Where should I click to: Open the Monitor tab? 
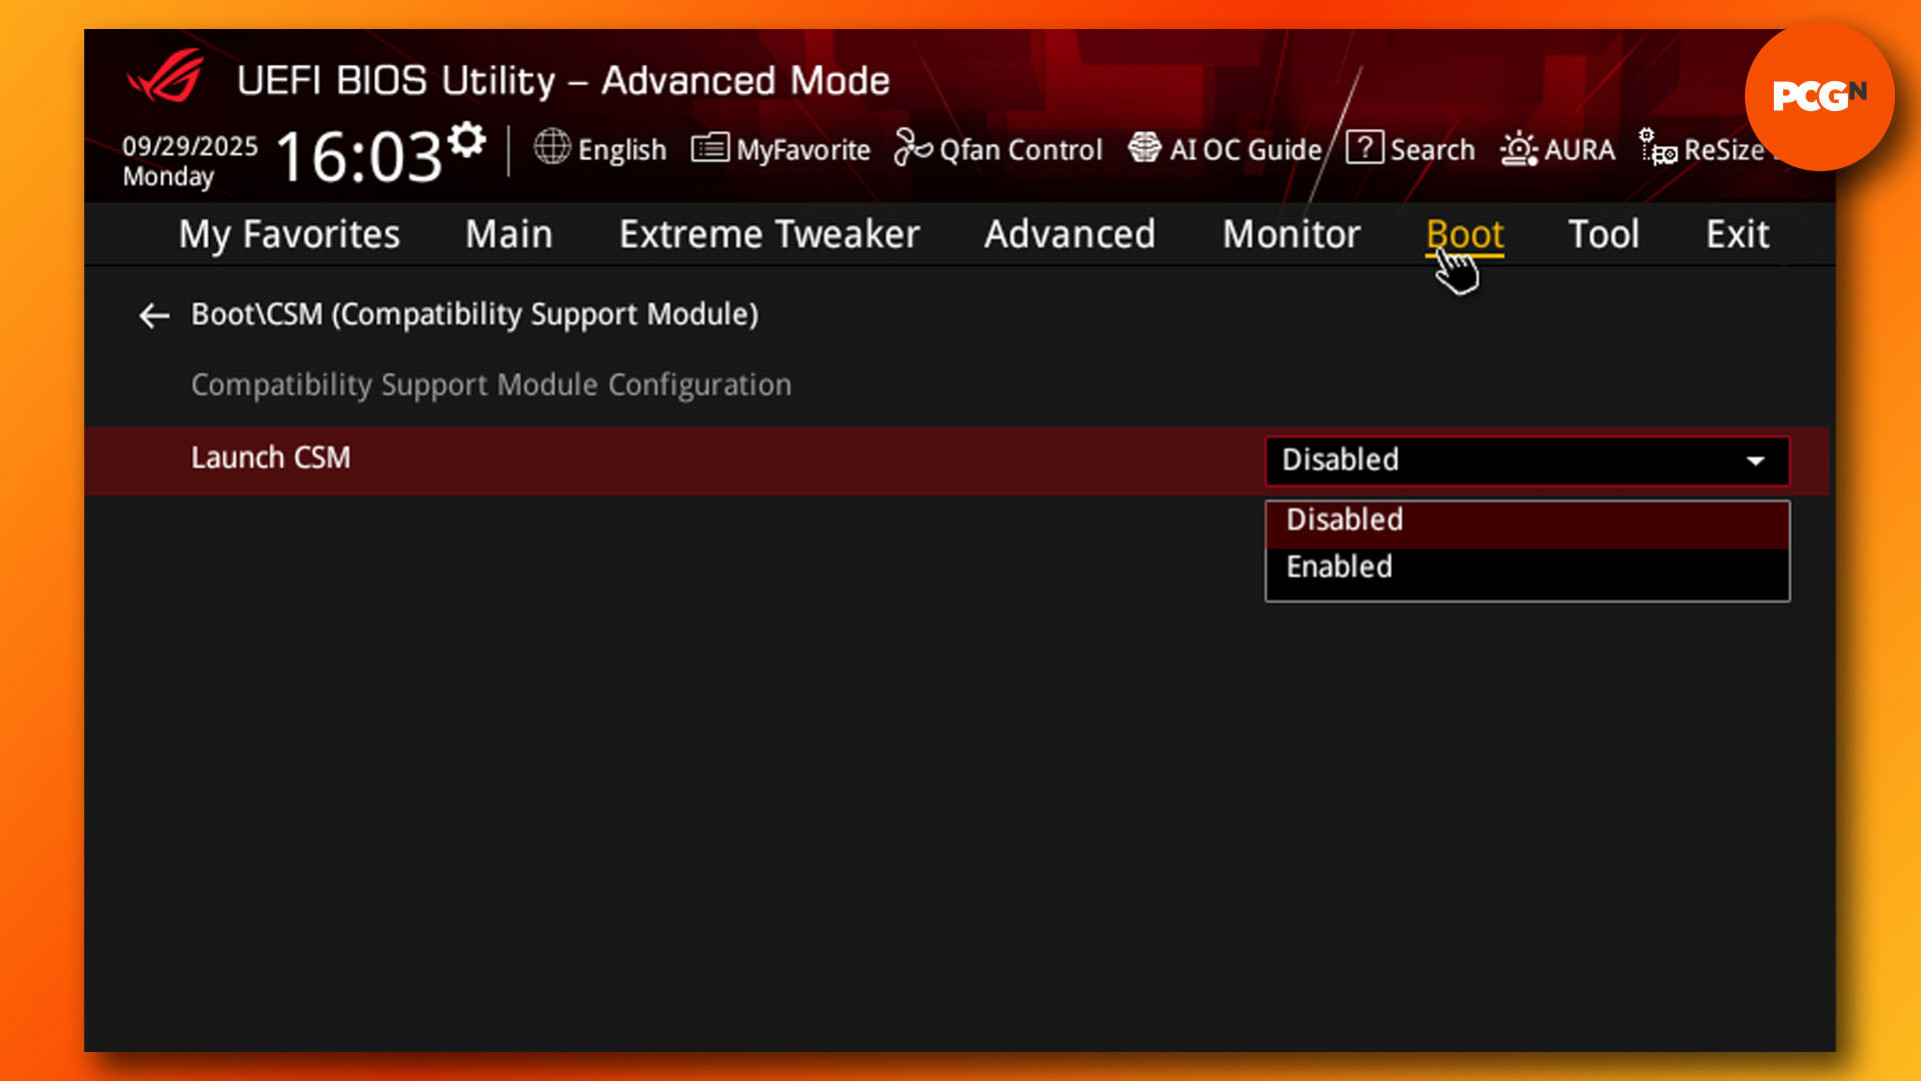(1291, 234)
